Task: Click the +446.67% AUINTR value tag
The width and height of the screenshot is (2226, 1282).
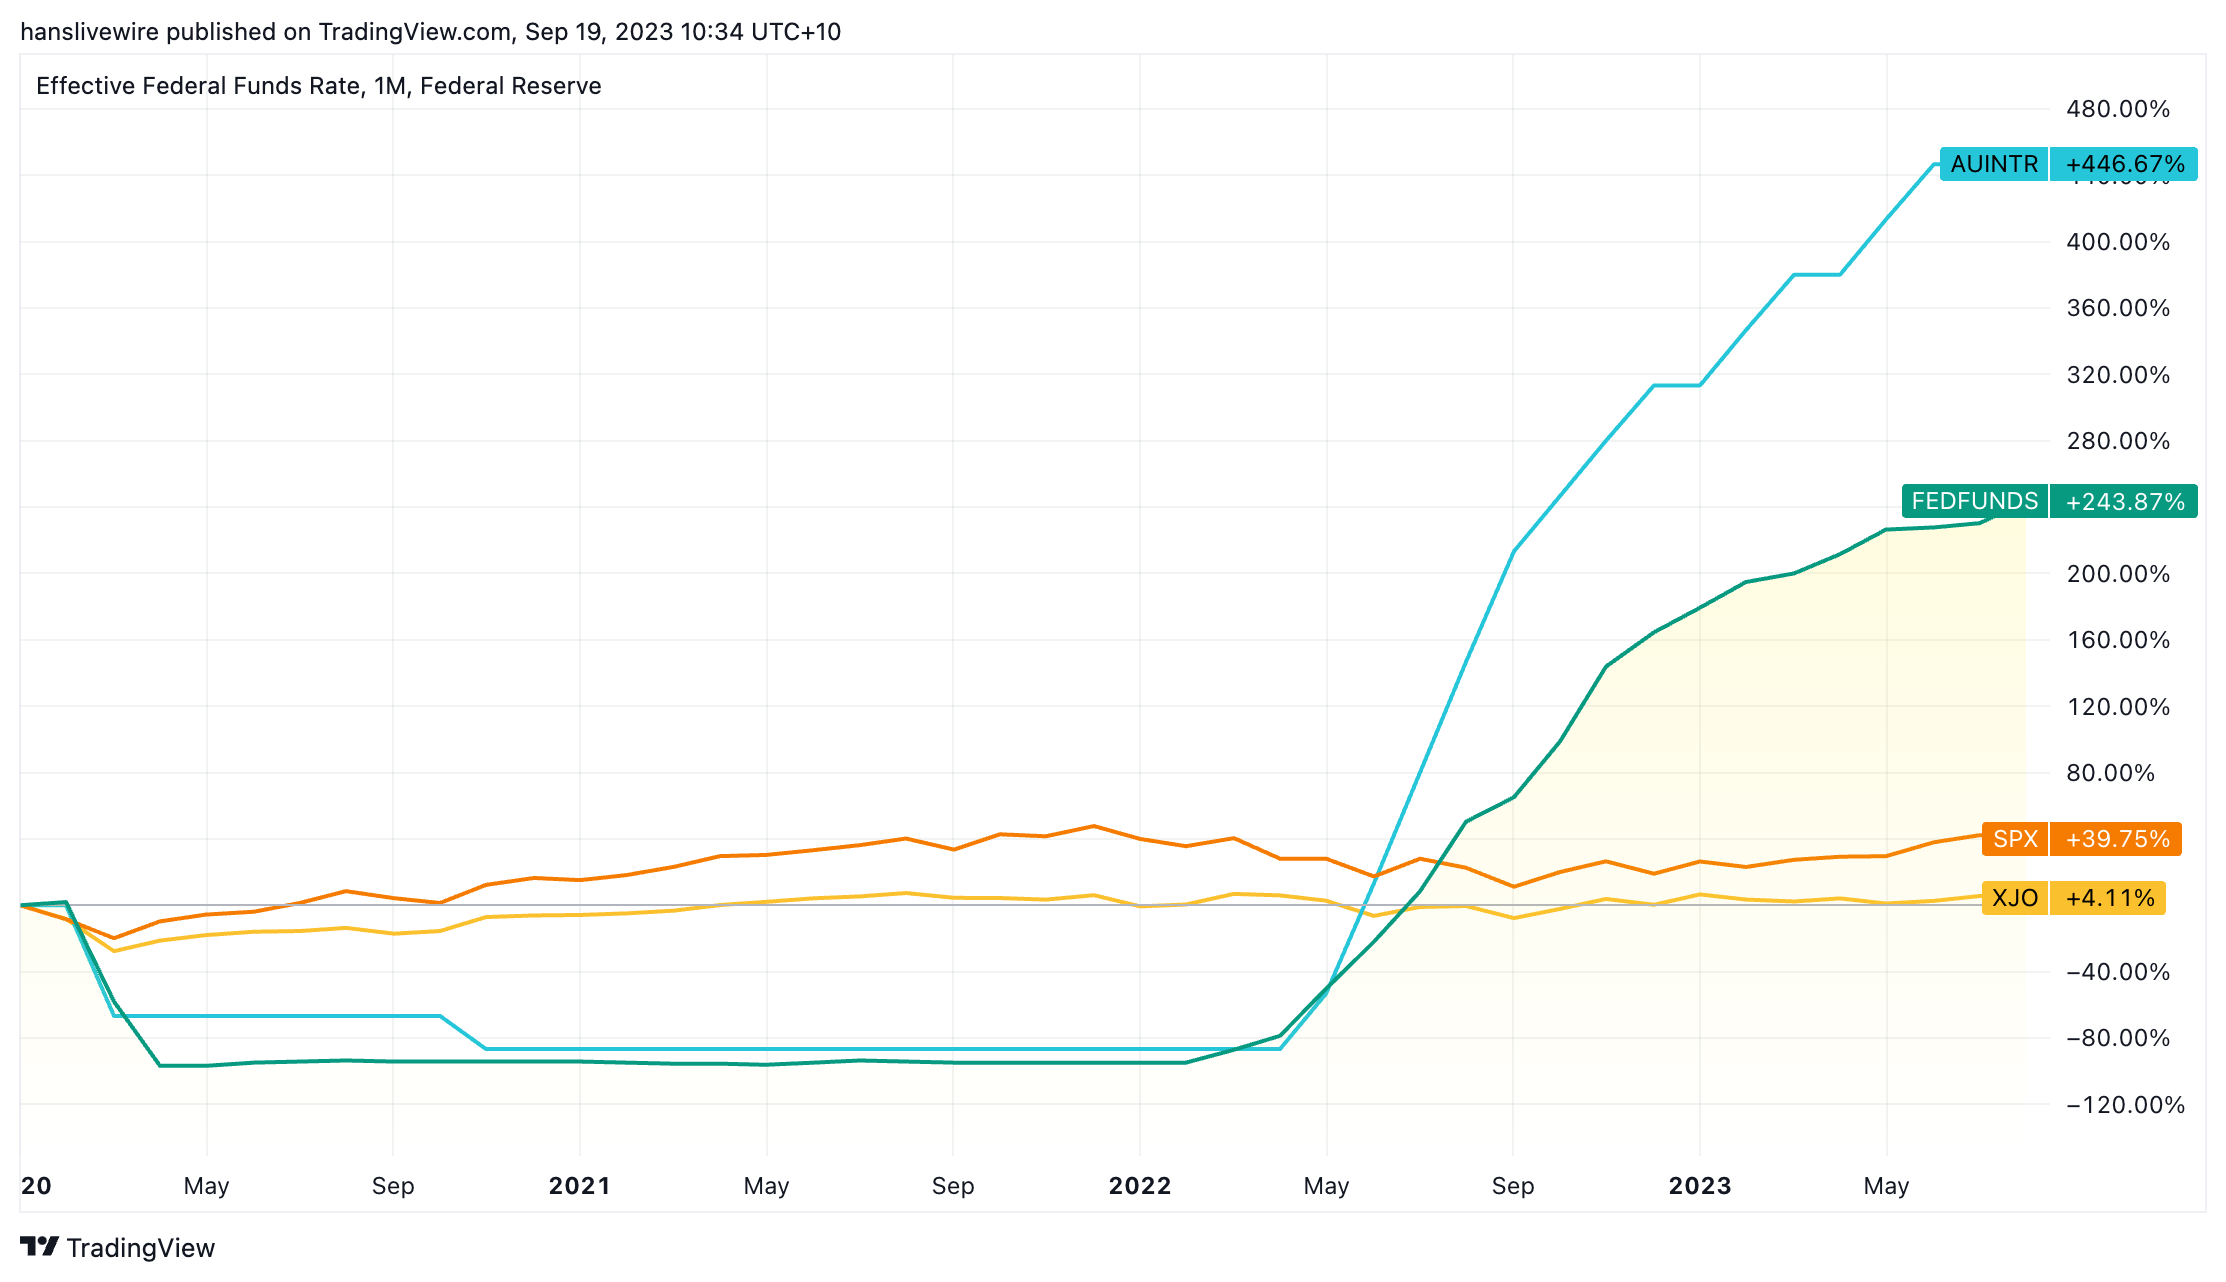Action: click(2124, 164)
